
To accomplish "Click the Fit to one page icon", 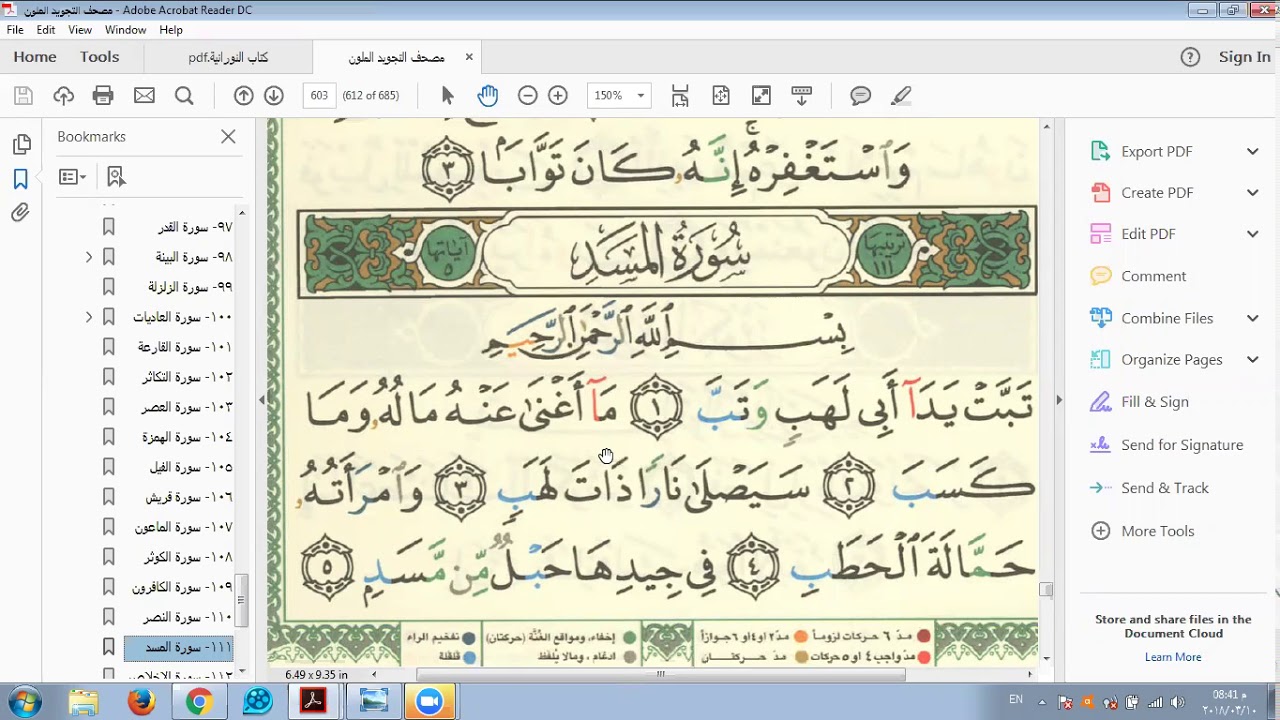I will [721, 96].
